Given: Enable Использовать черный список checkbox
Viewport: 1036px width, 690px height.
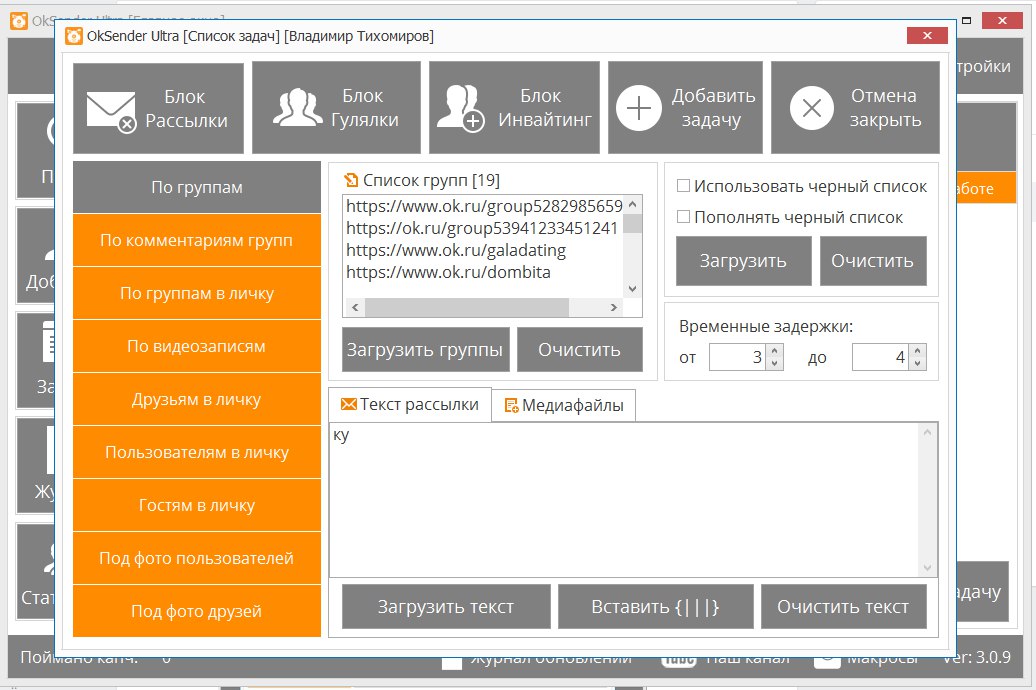Looking at the screenshot, I should (x=684, y=186).
